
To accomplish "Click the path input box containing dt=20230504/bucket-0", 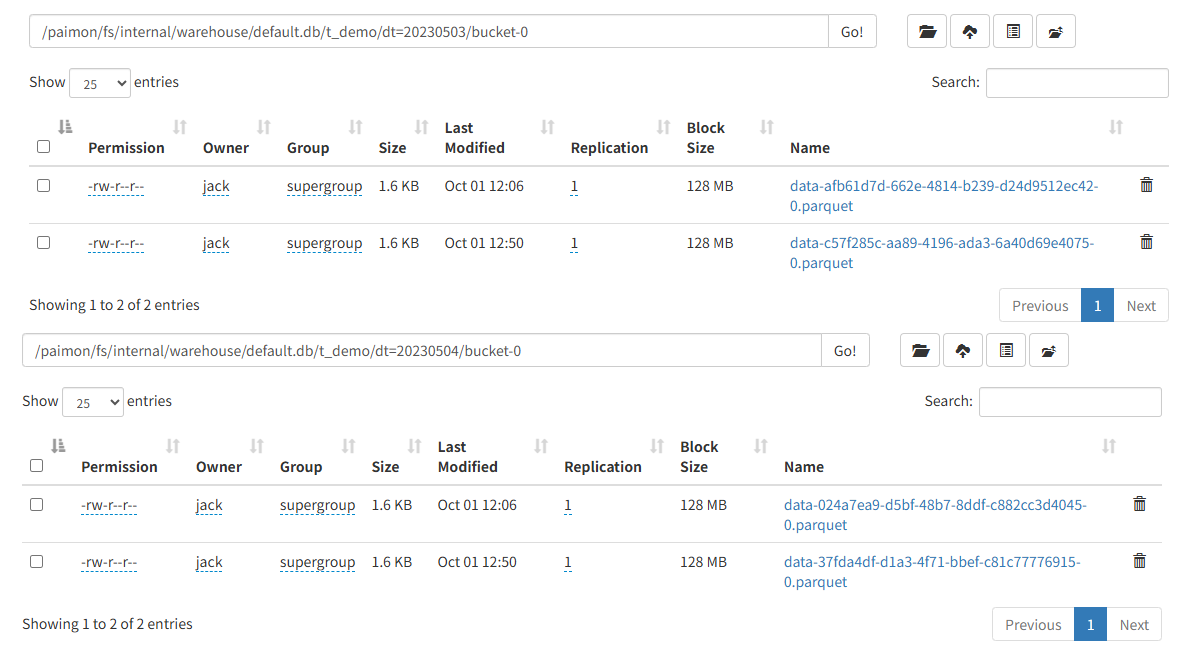I will (421, 351).
